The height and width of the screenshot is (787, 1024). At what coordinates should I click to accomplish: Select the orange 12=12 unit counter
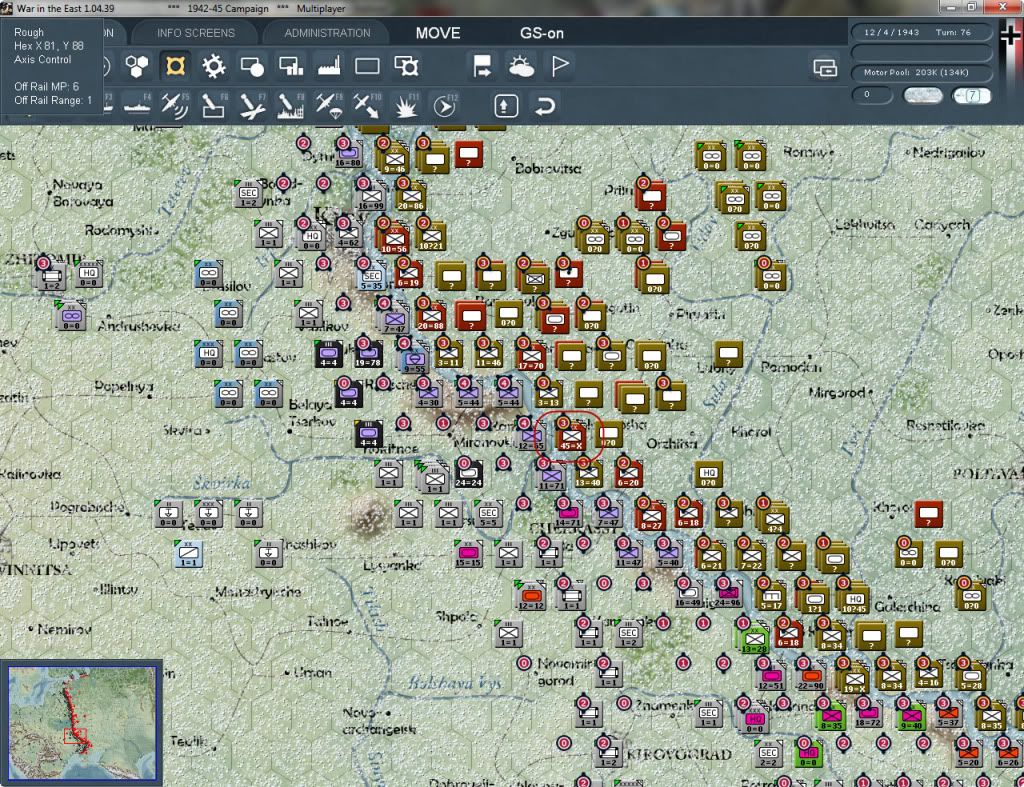(531, 596)
